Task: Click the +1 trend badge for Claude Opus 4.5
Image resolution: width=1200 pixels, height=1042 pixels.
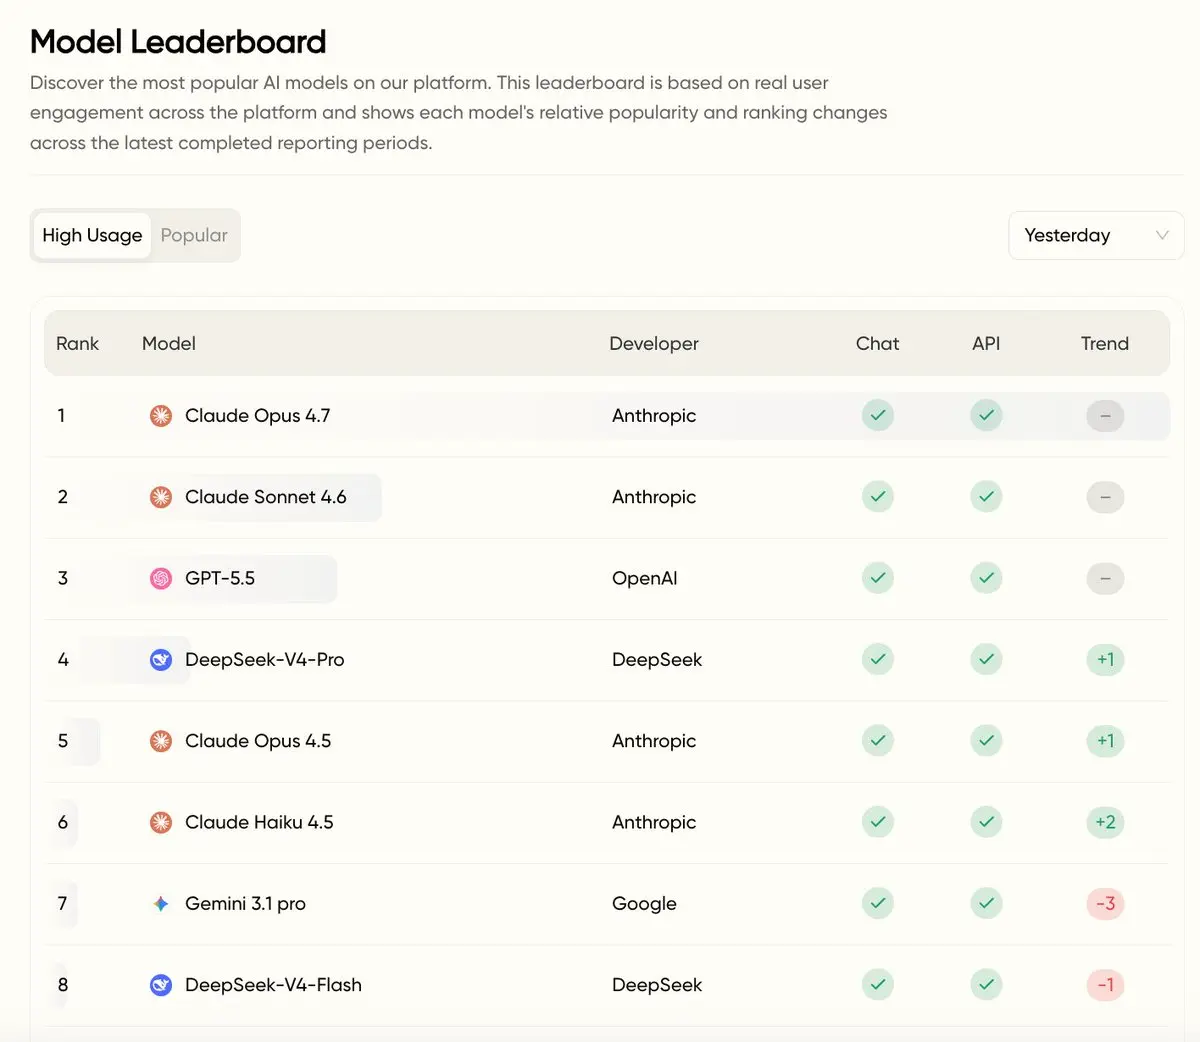Action: pyautogui.click(x=1105, y=741)
